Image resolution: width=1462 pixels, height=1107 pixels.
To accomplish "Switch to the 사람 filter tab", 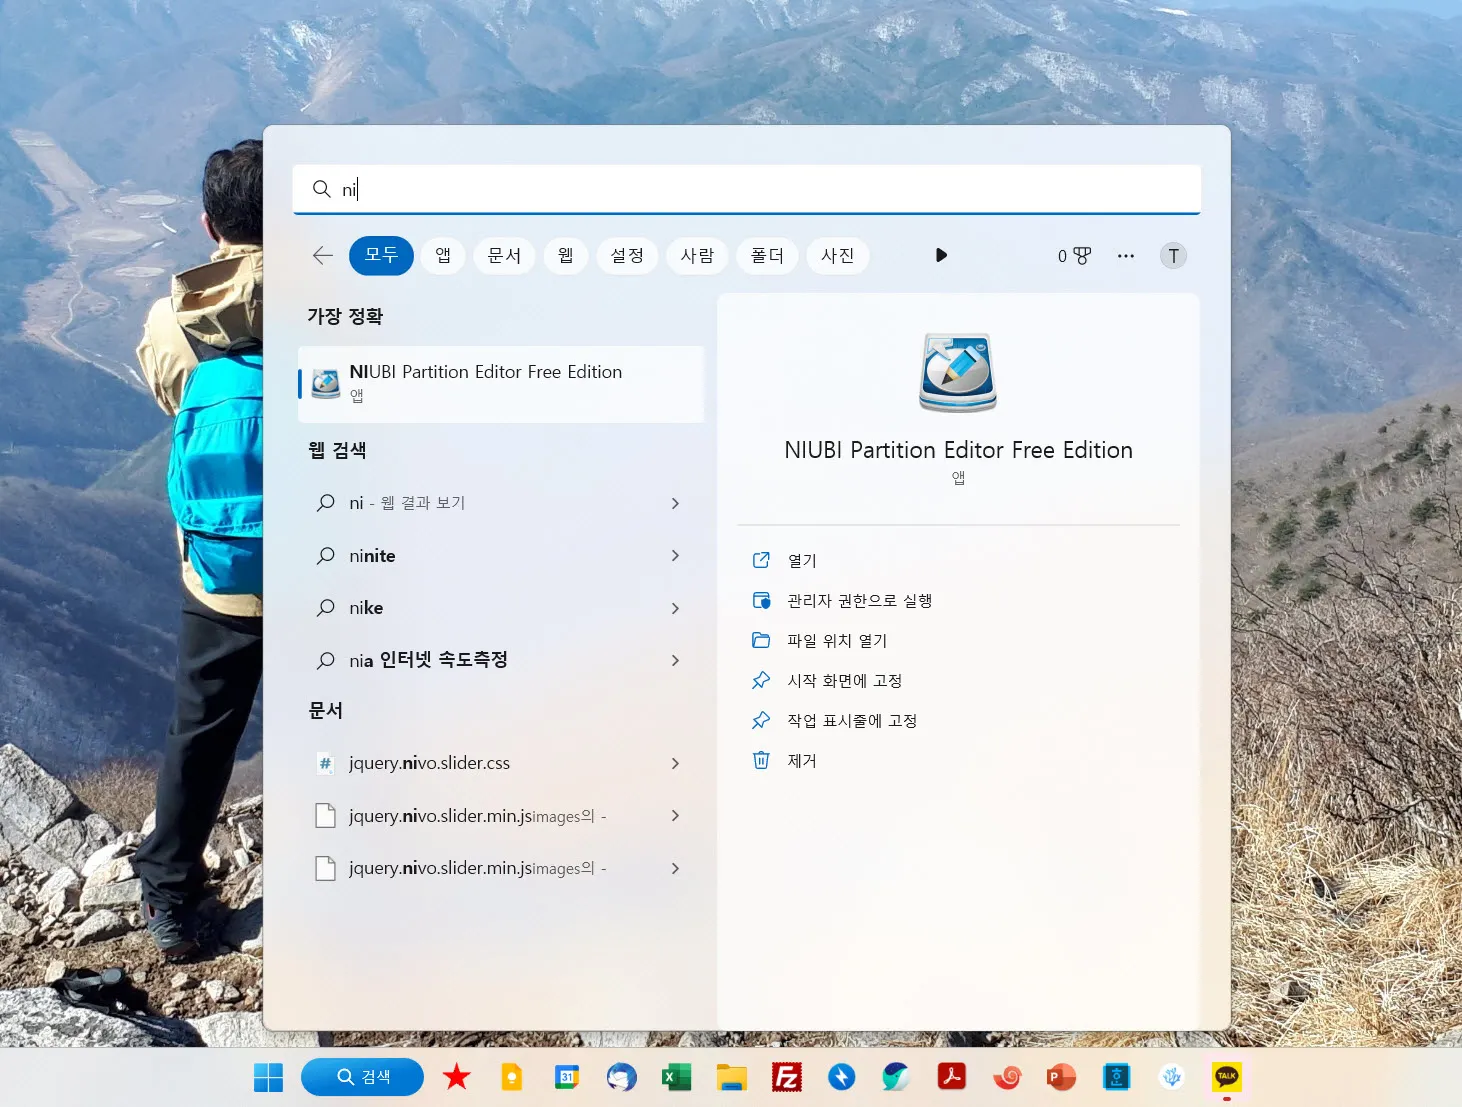I will pos(697,256).
